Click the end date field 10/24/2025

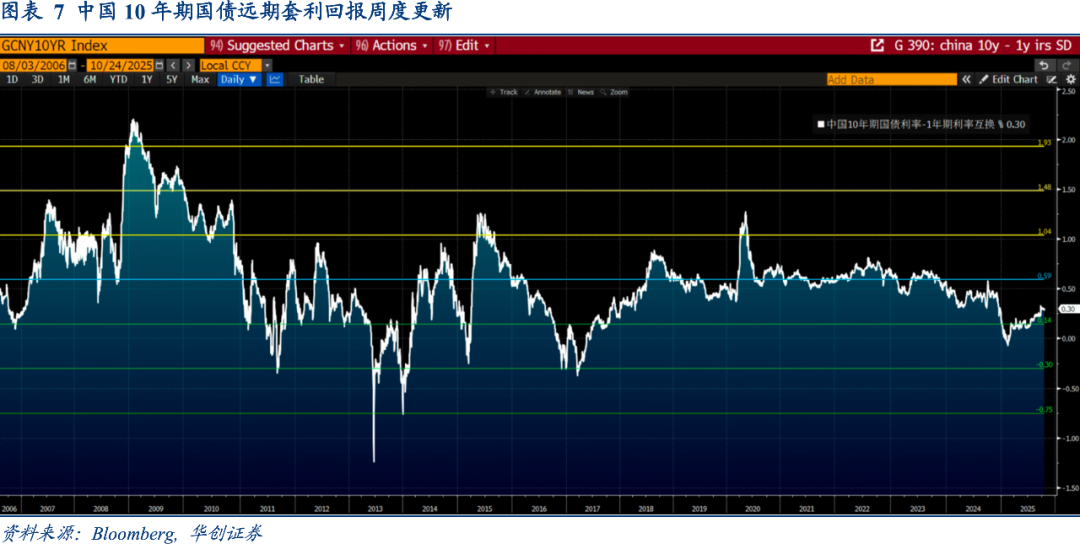[x=121, y=65]
